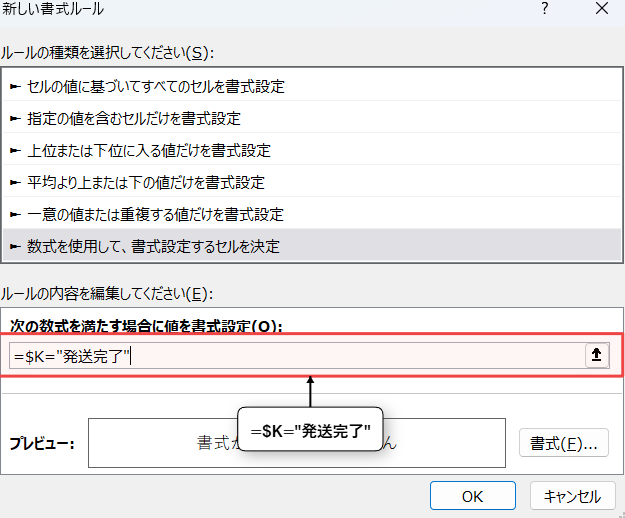
Task: Click the 次の数式を満たす場合に値を書式設定 label
Action: 146,326
